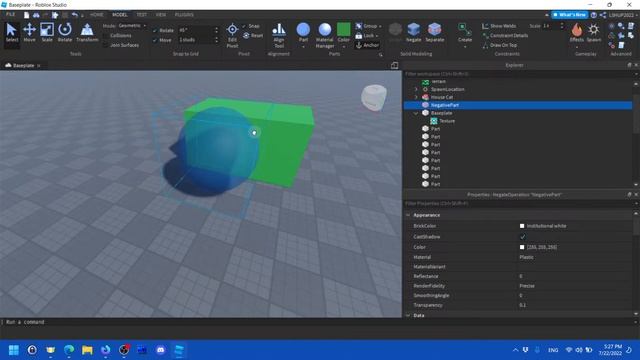640x360 pixels.
Task: Open the Group dropdown arrow
Action: [x=380, y=26]
